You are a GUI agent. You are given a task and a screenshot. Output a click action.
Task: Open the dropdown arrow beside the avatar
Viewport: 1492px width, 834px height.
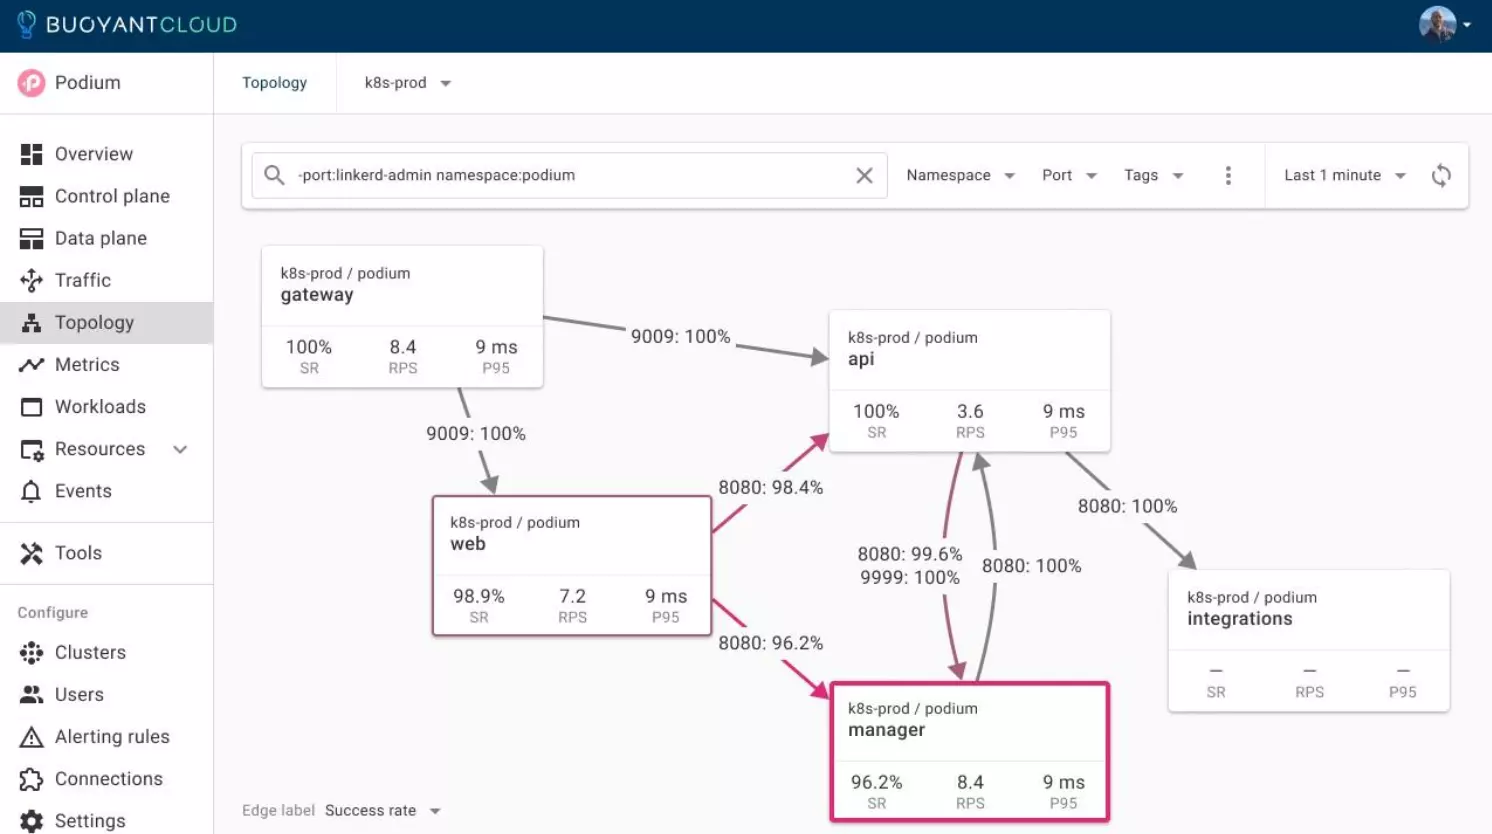click(1466, 24)
